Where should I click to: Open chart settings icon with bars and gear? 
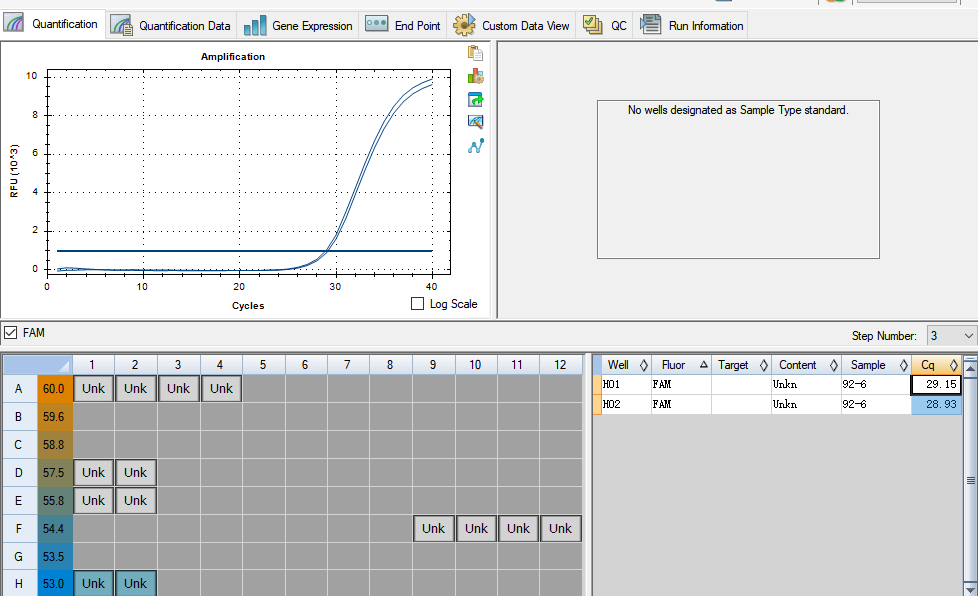click(475, 77)
